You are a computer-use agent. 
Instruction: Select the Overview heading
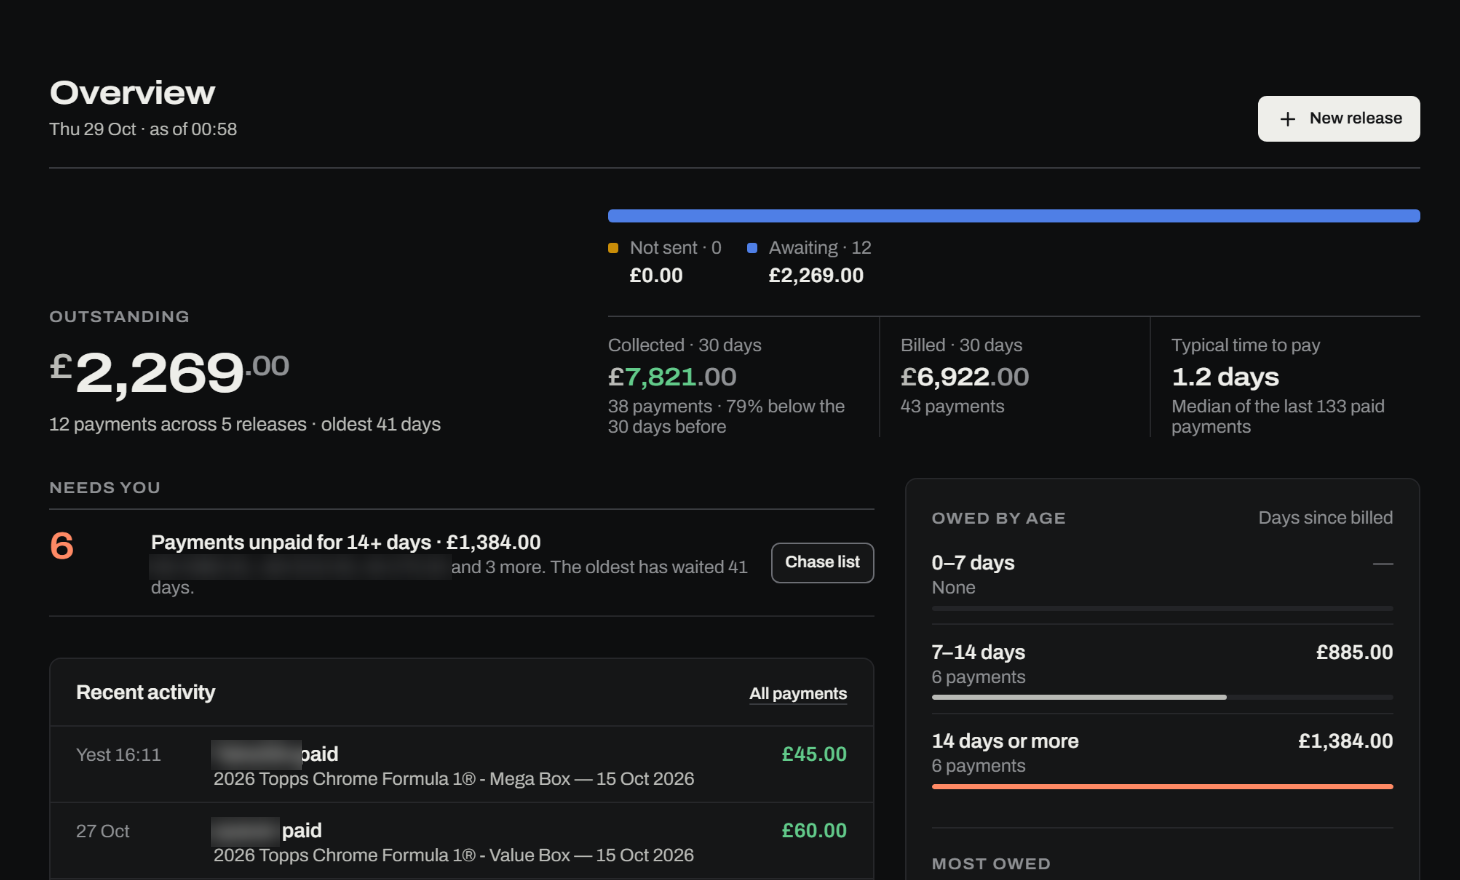[133, 93]
